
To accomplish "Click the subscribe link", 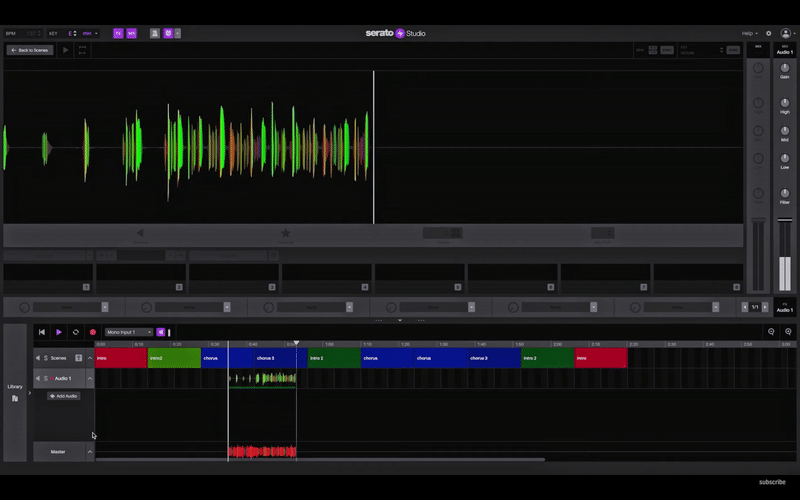I will tap(772, 482).
